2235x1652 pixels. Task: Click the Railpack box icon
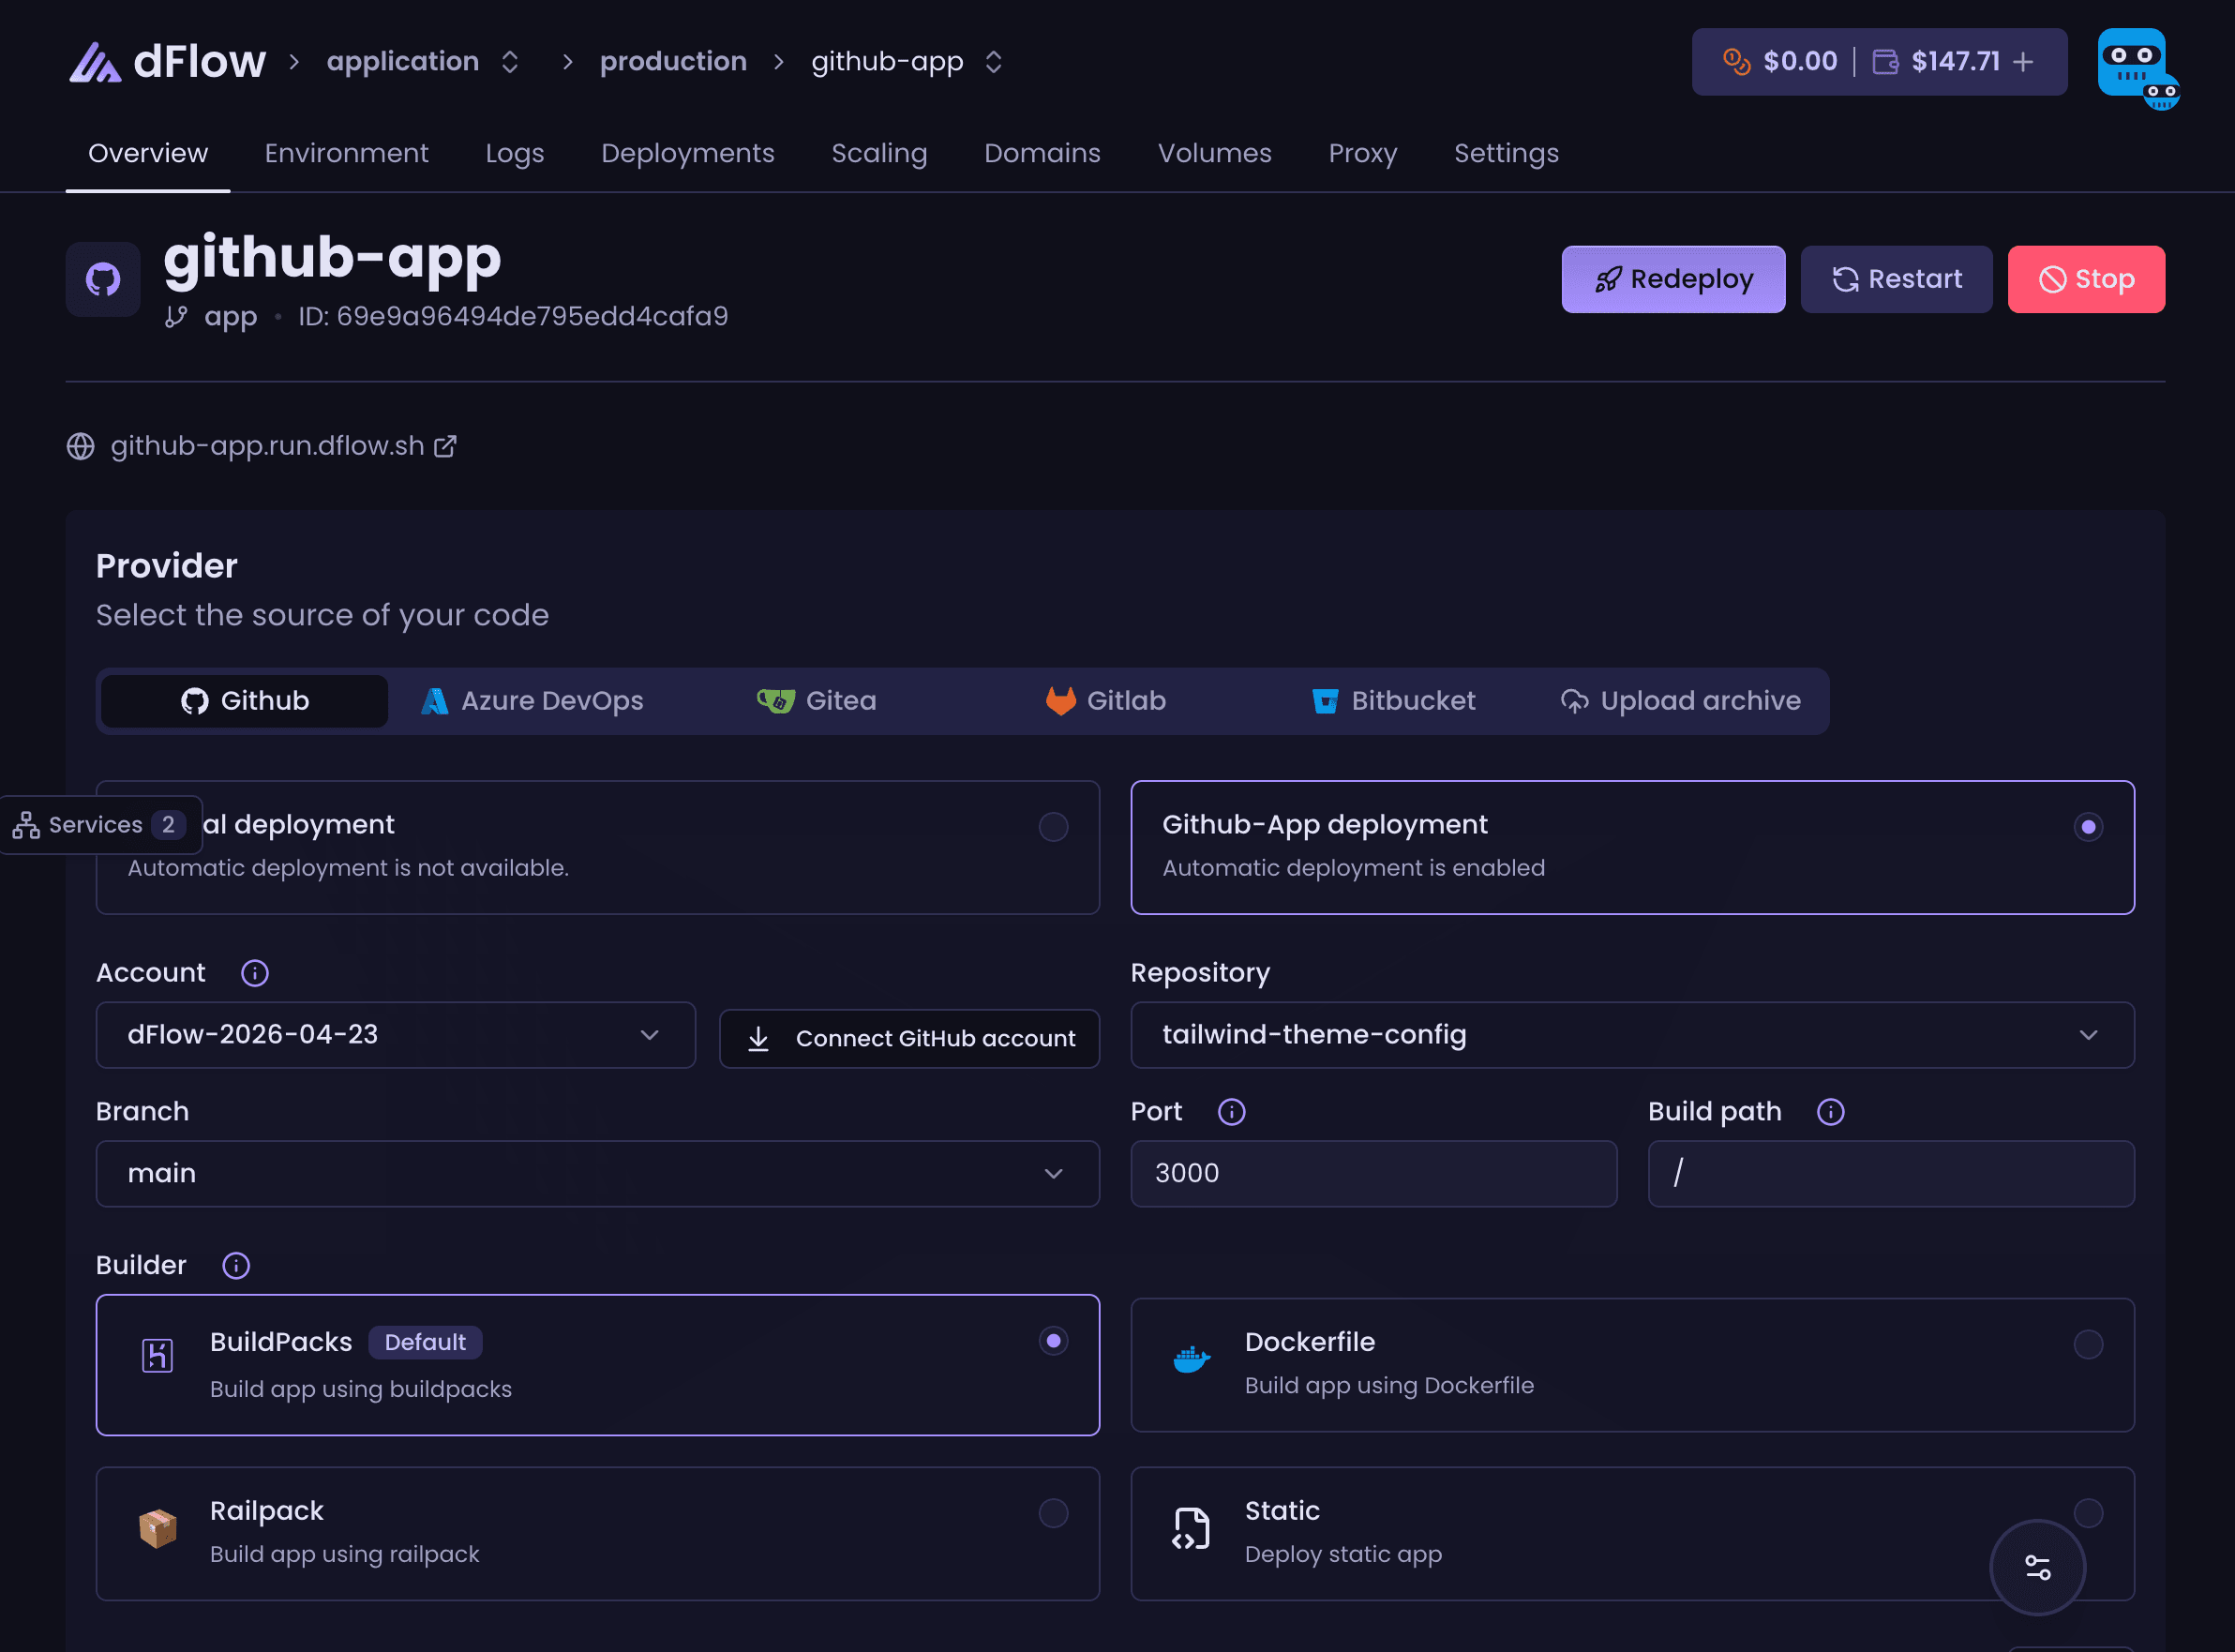[157, 1529]
